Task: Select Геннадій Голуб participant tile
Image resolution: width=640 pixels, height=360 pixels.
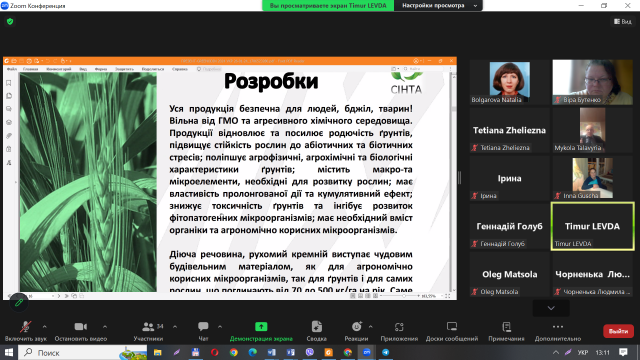Action: pos(509,226)
